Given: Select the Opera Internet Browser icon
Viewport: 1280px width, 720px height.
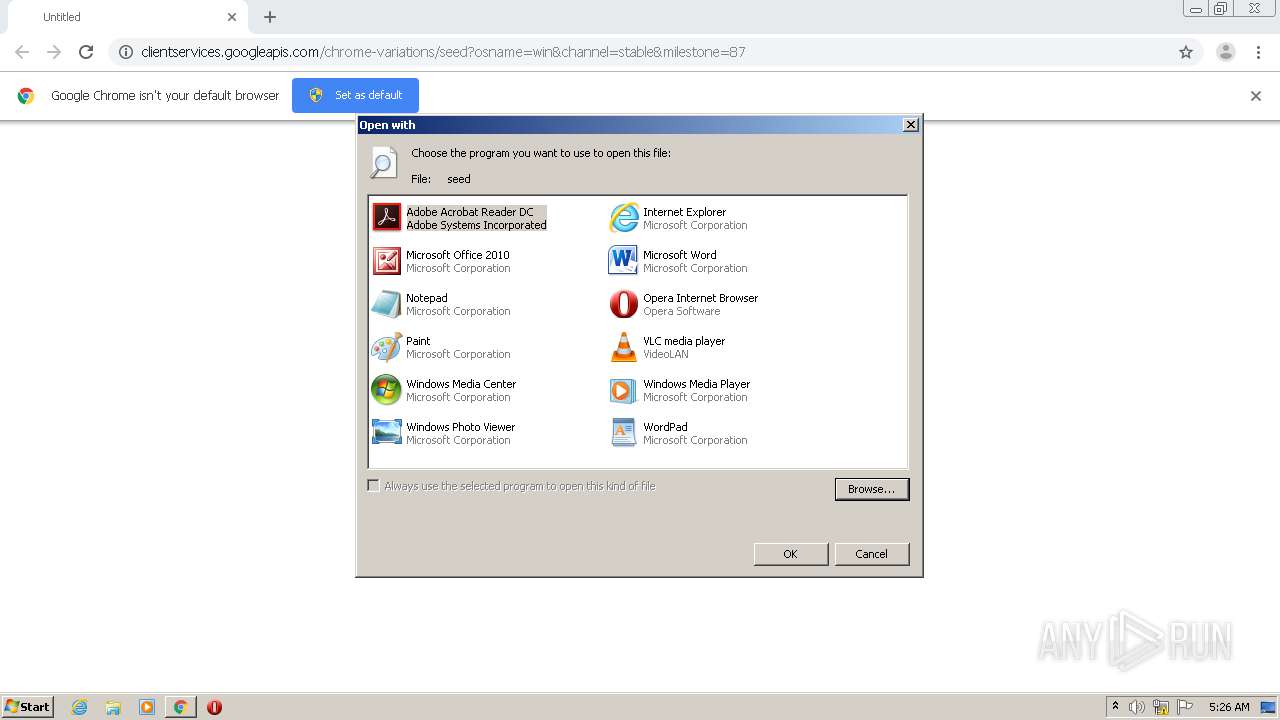Looking at the screenshot, I should 623,303.
